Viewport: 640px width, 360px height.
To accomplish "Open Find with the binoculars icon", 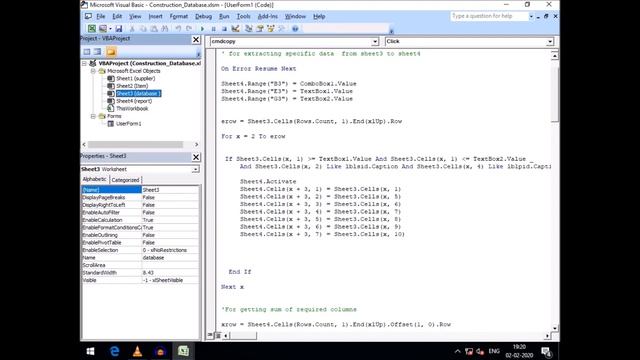I will point(164,29).
